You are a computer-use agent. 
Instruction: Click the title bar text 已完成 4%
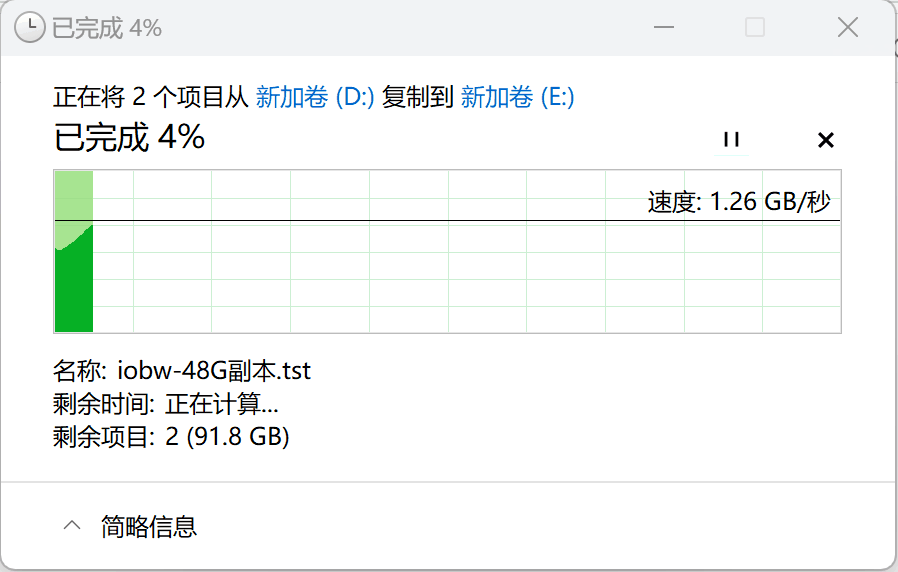107,27
